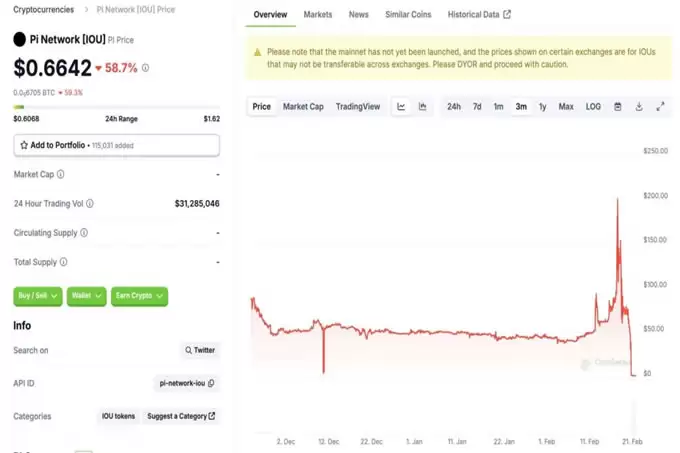Open the Historical Data tab
This screenshot has width=680, height=453.
point(478,15)
